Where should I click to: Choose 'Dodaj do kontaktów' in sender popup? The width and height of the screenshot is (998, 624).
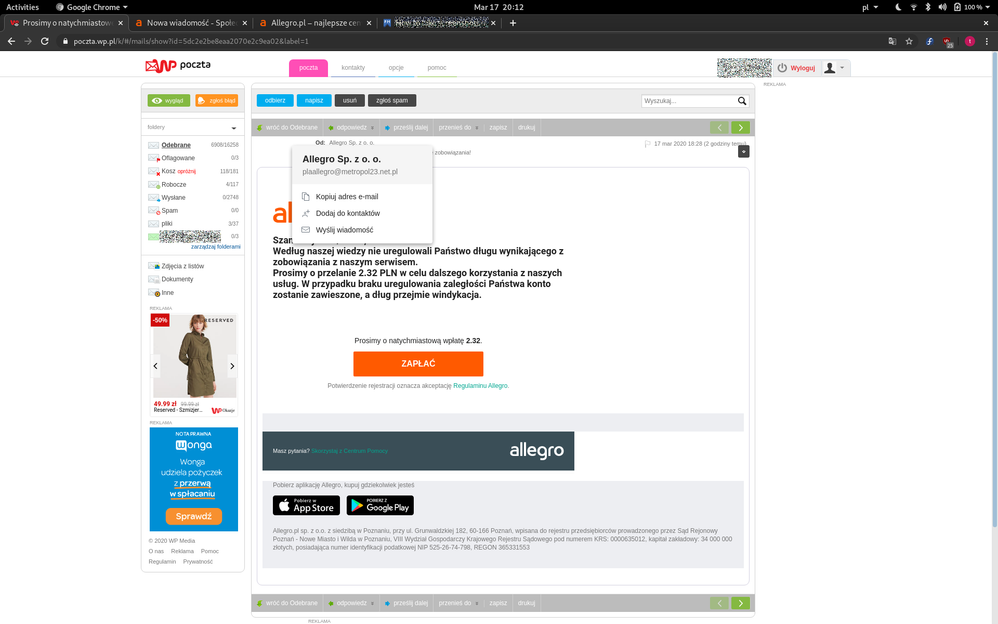click(347, 213)
